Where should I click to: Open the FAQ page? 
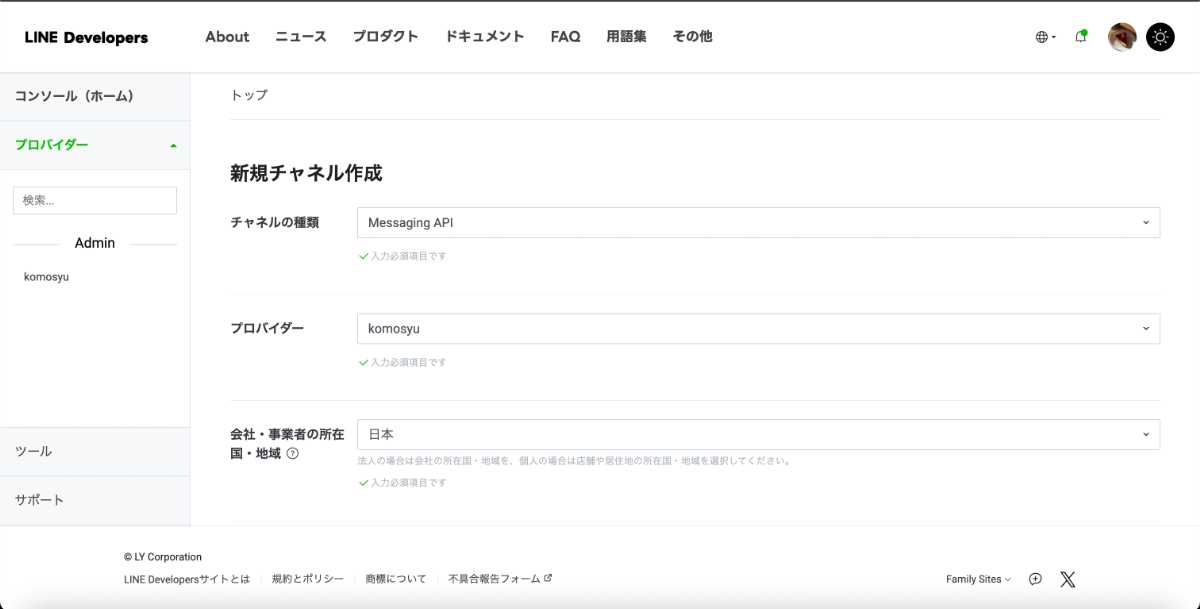(x=565, y=36)
